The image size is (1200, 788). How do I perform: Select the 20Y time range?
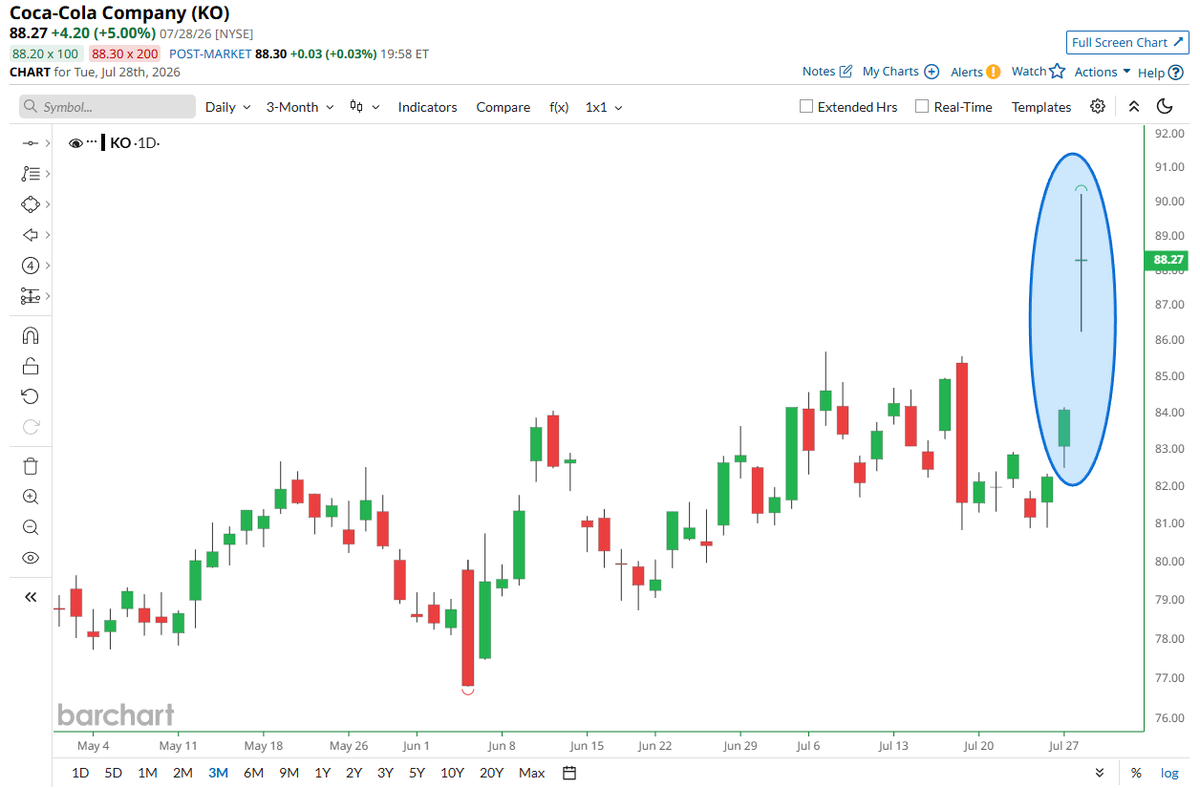click(491, 772)
